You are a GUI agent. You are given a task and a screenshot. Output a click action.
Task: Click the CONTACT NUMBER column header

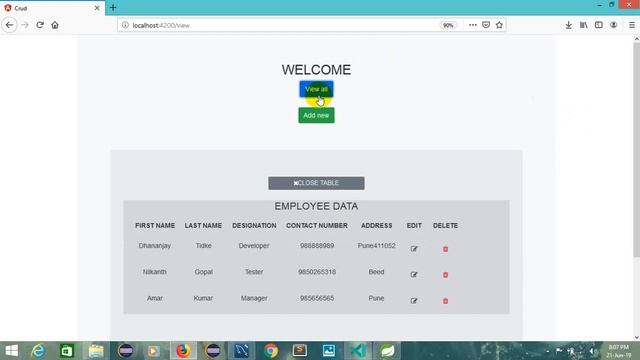317,225
